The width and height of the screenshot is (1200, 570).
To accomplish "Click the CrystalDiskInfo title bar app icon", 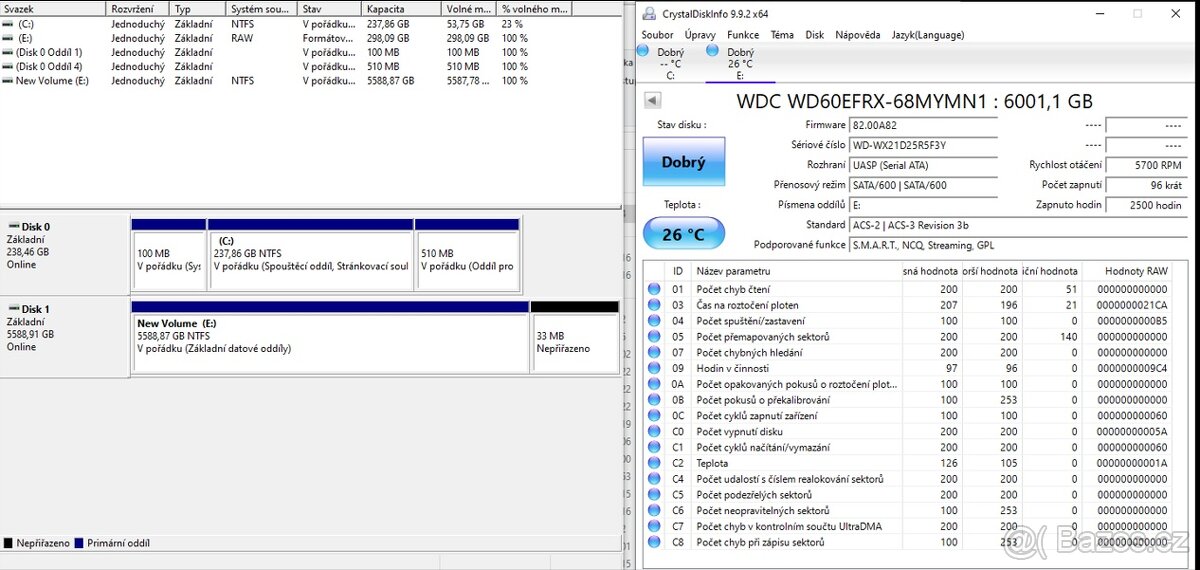I will (649, 14).
